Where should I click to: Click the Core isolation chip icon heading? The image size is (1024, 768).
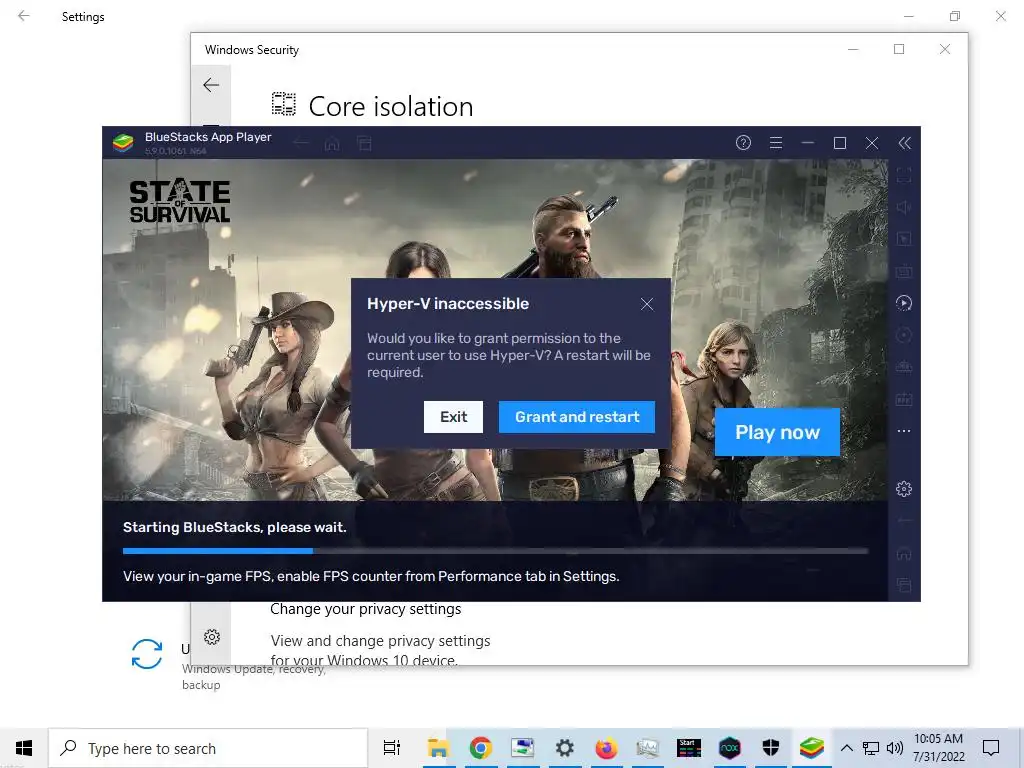pos(283,104)
